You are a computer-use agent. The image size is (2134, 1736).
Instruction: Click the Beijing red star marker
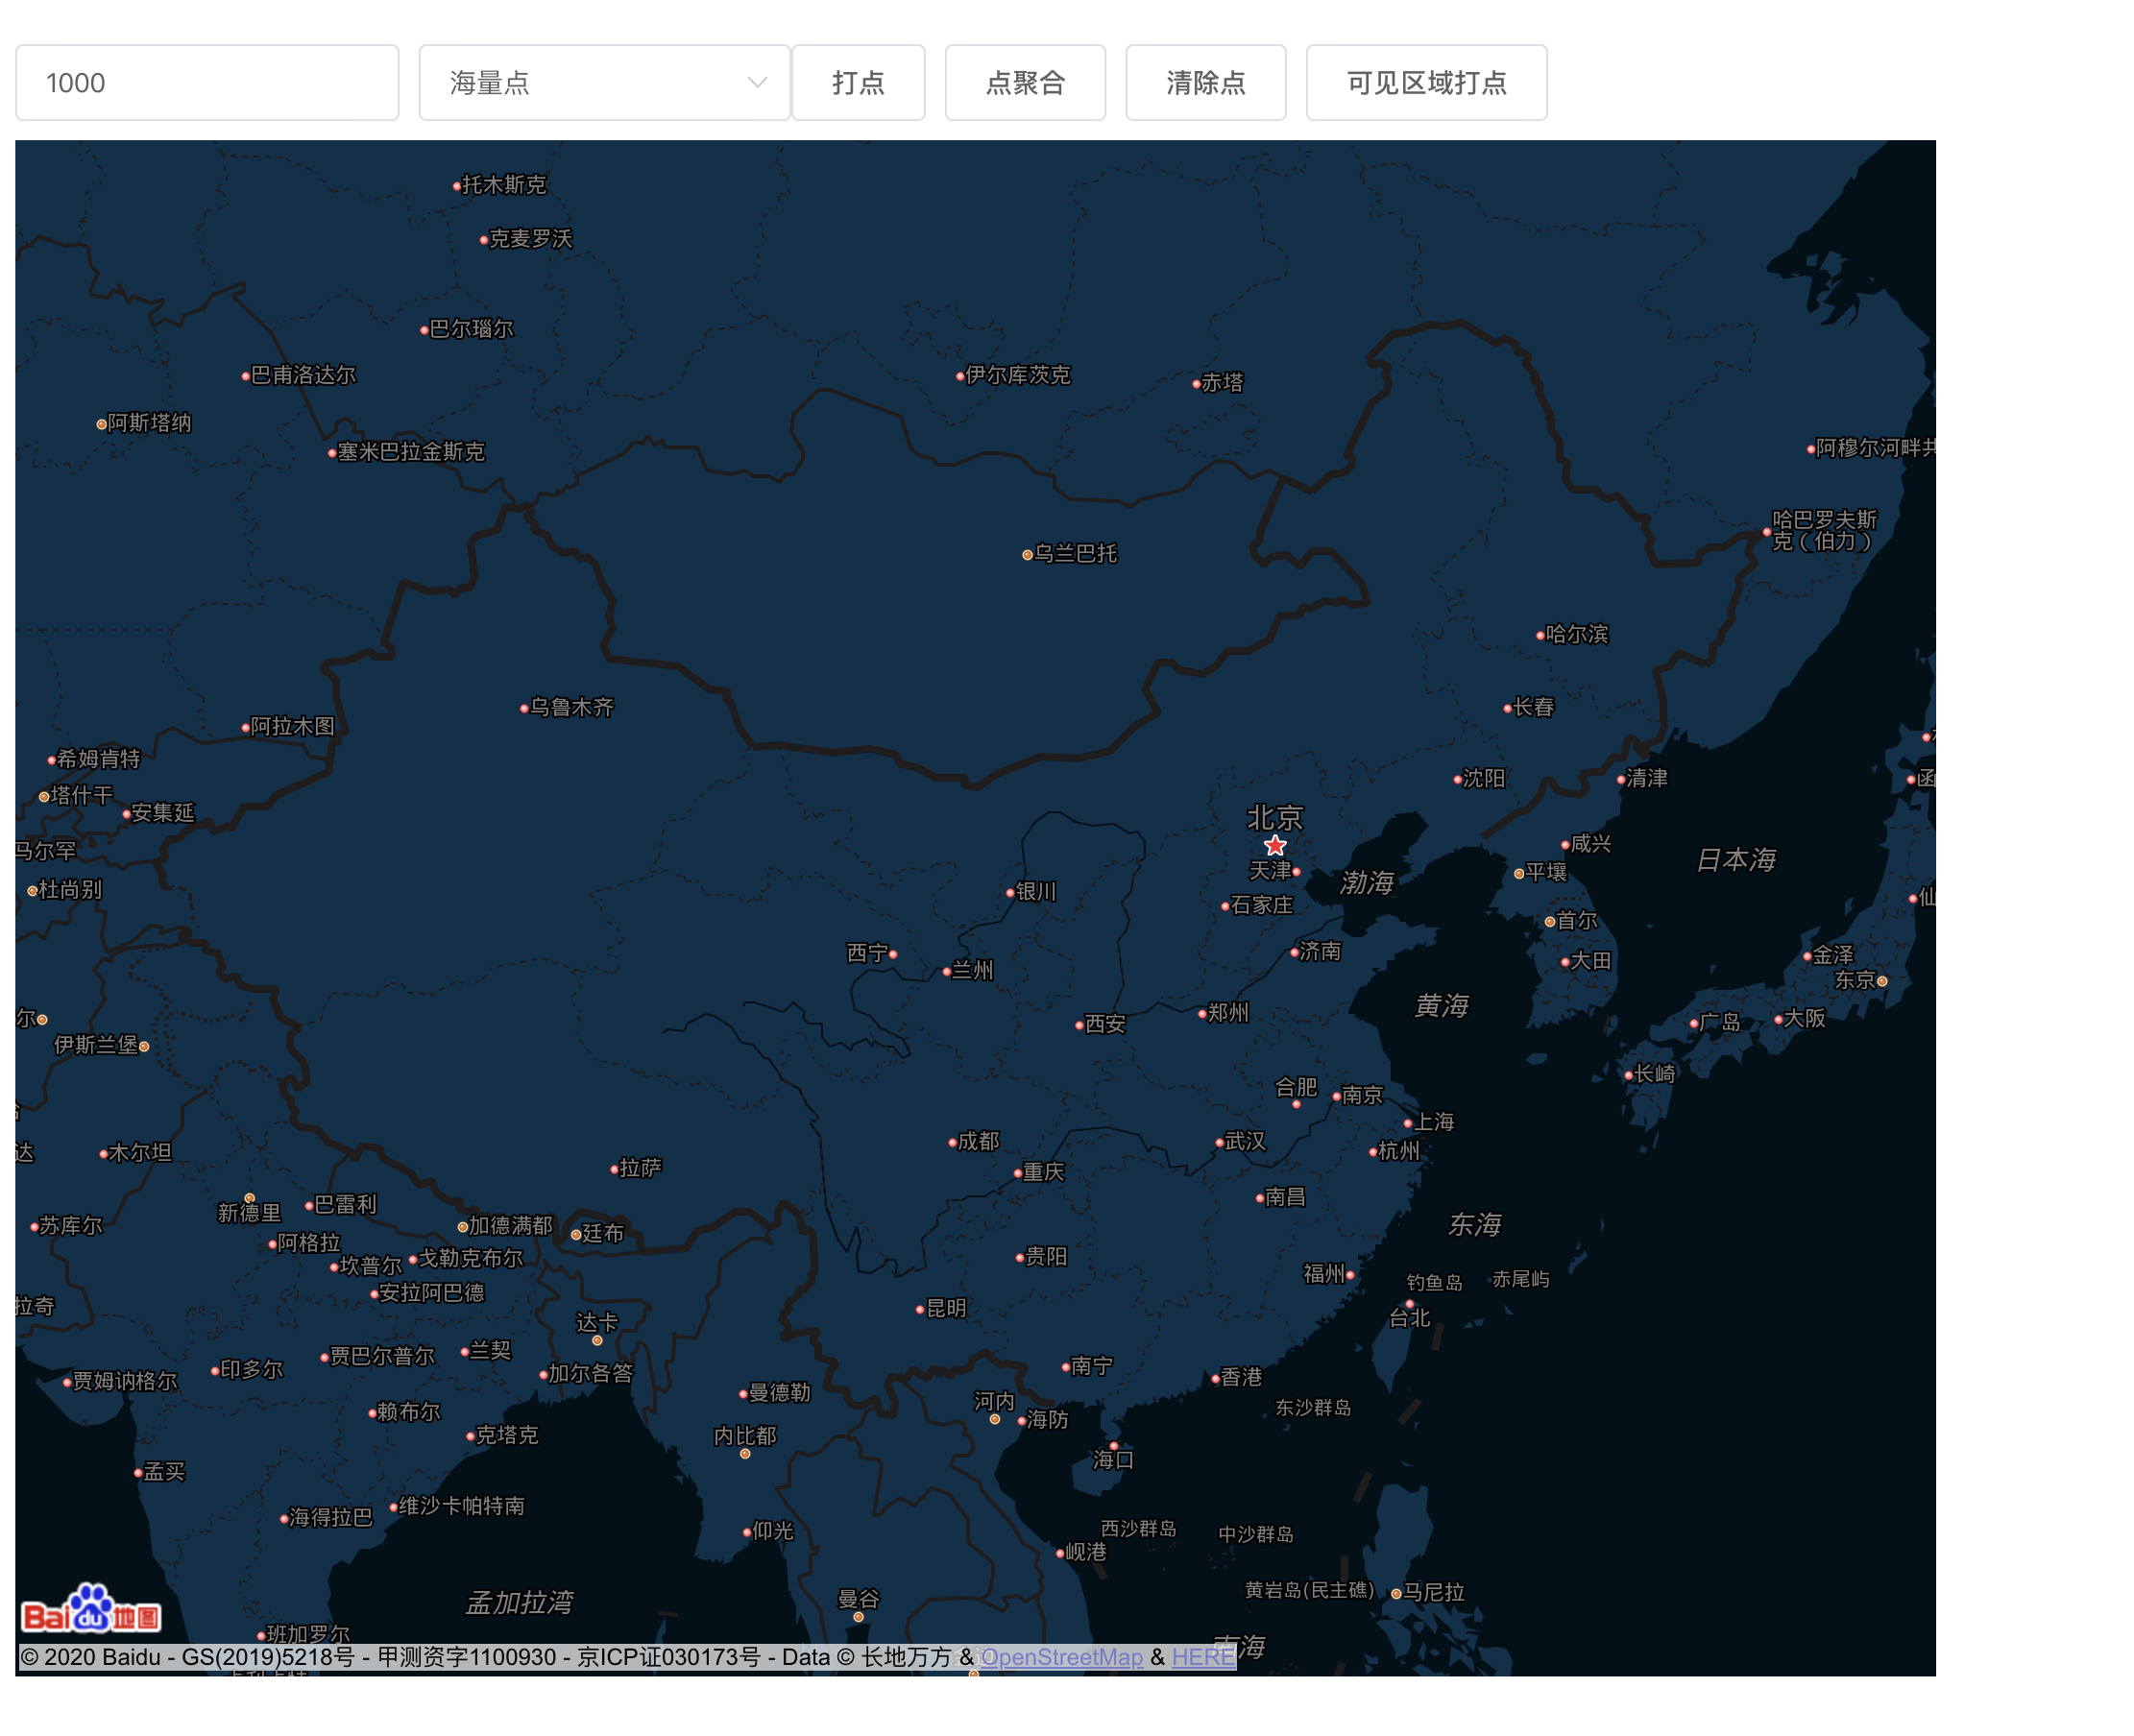click(1274, 846)
